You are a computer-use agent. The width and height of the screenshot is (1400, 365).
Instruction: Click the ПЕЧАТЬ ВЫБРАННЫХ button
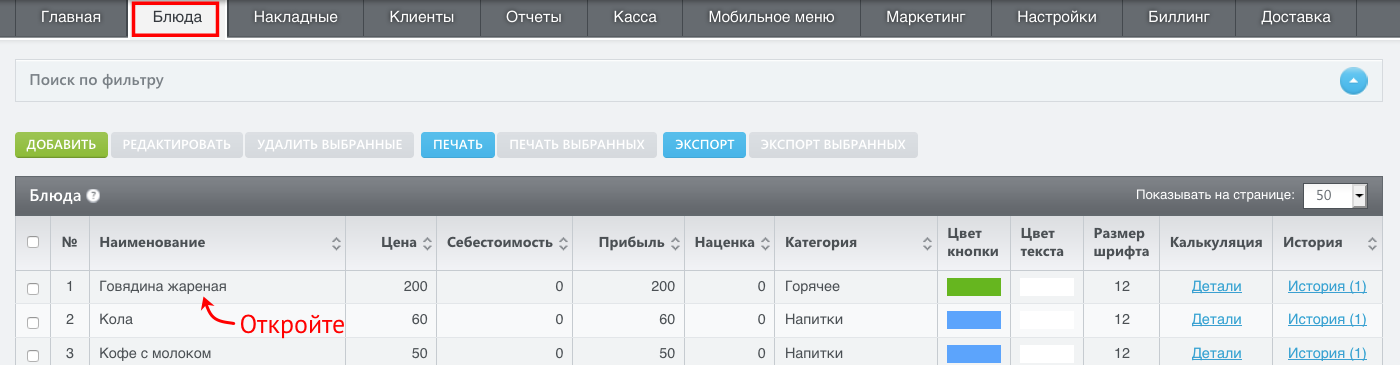click(x=577, y=145)
